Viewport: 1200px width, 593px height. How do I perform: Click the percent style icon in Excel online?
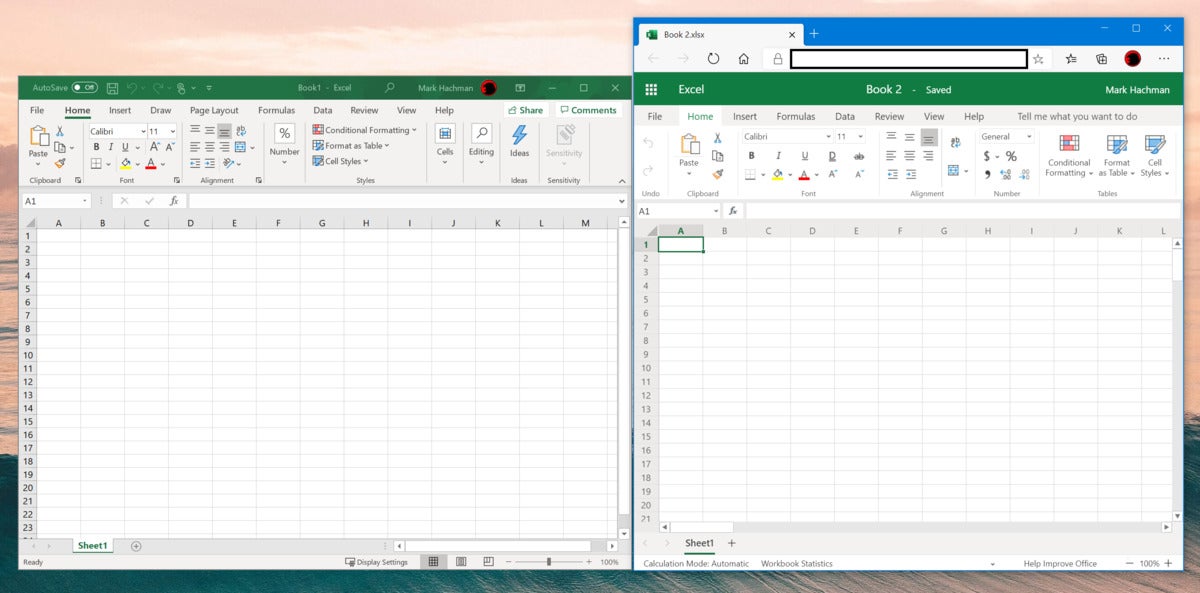tap(1011, 156)
